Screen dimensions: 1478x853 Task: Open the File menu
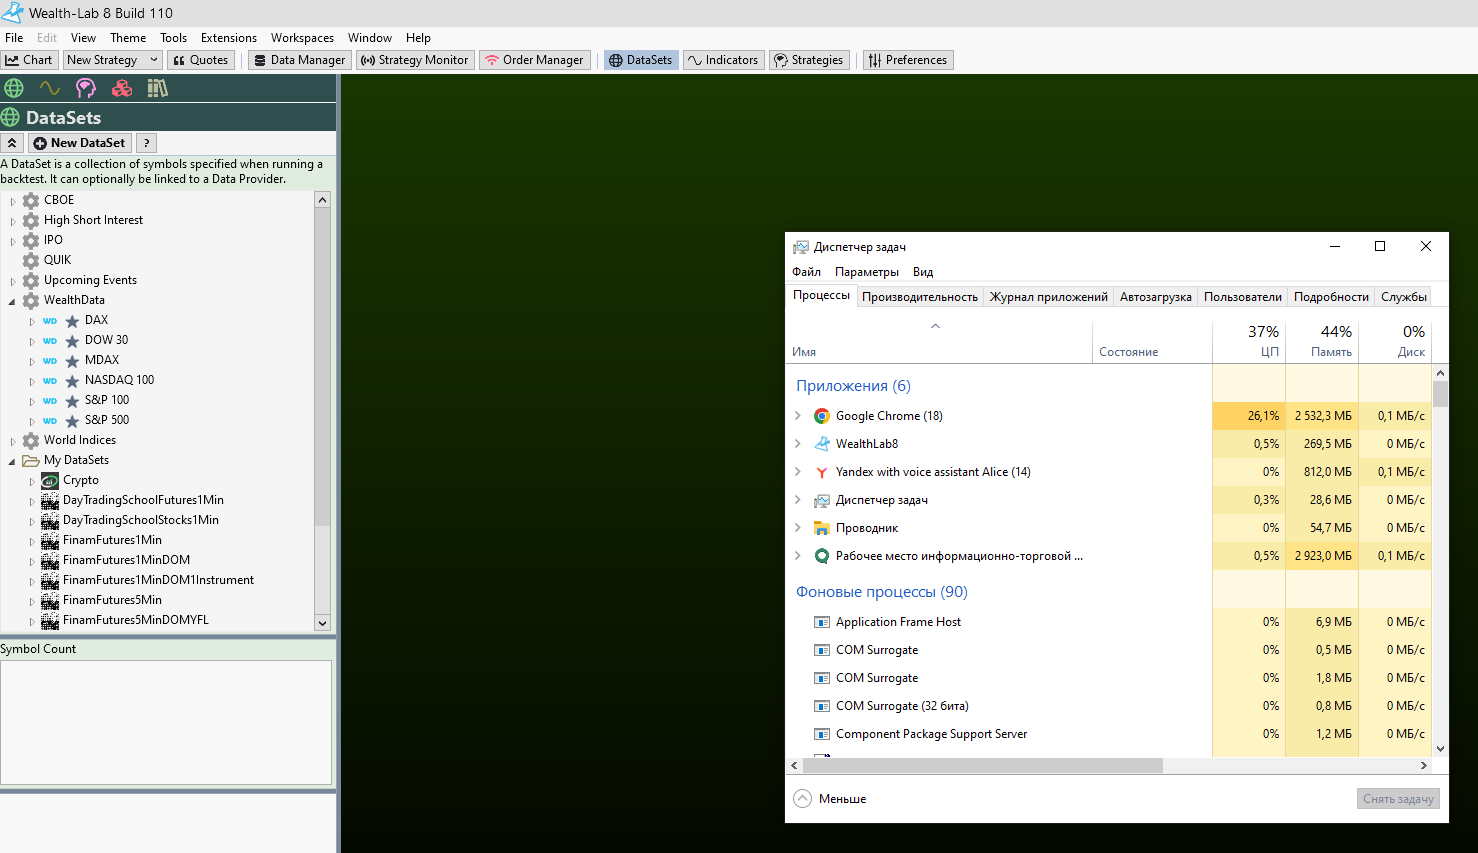click(14, 38)
